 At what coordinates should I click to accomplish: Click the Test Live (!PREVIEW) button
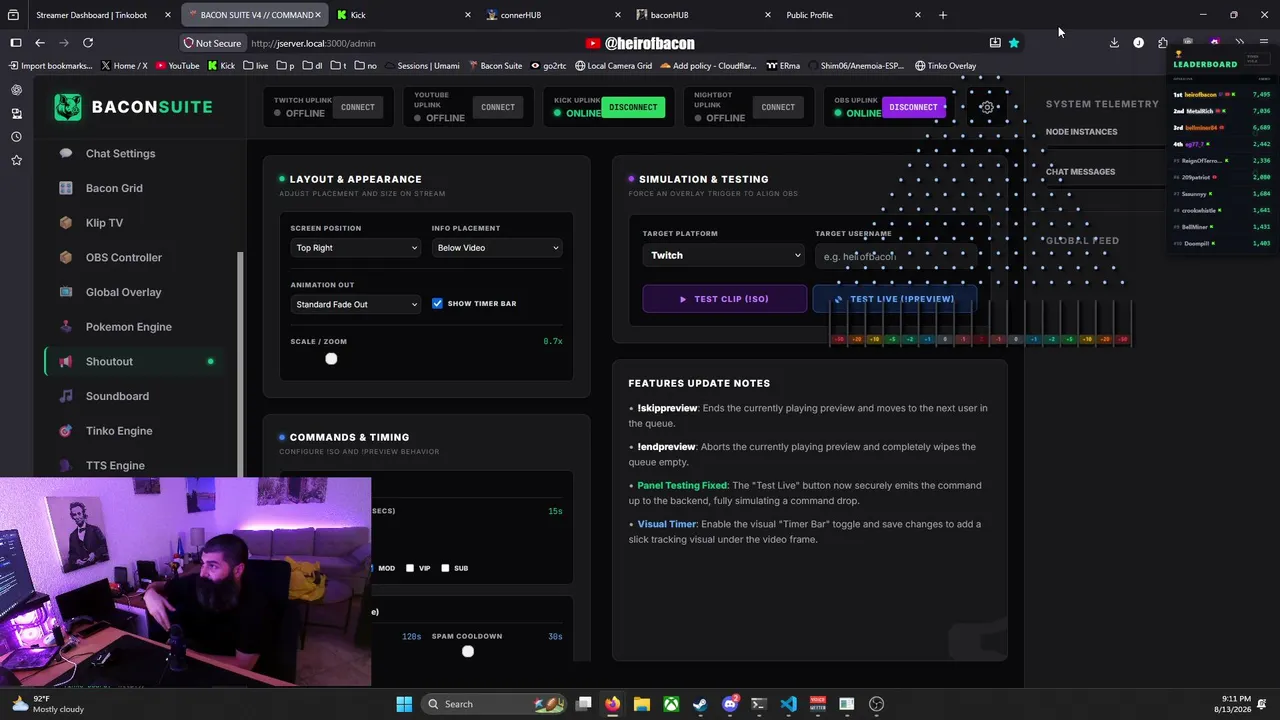[x=894, y=299]
